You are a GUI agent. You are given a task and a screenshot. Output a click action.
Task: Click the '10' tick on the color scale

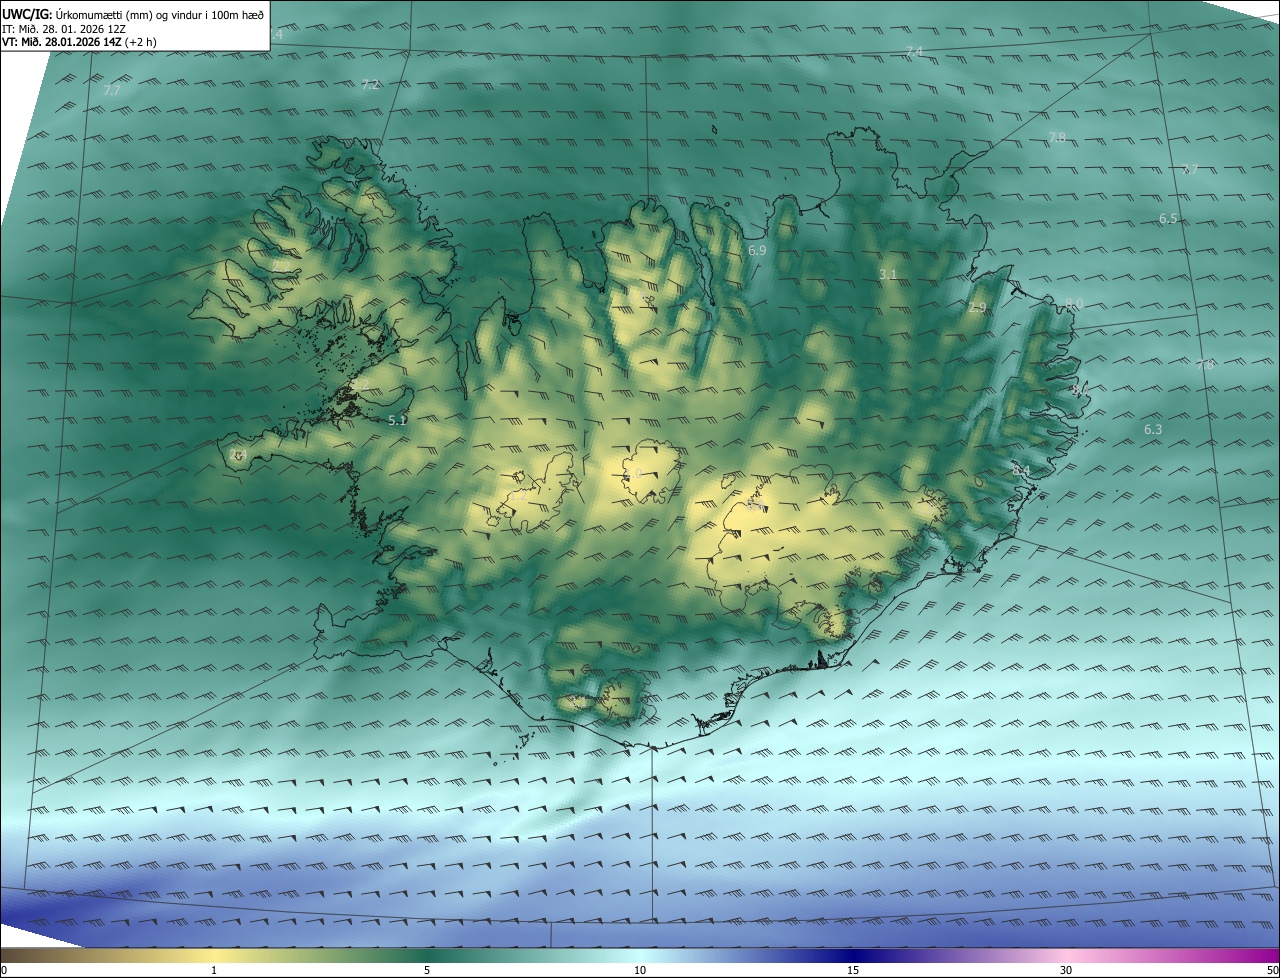click(x=640, y=970)
